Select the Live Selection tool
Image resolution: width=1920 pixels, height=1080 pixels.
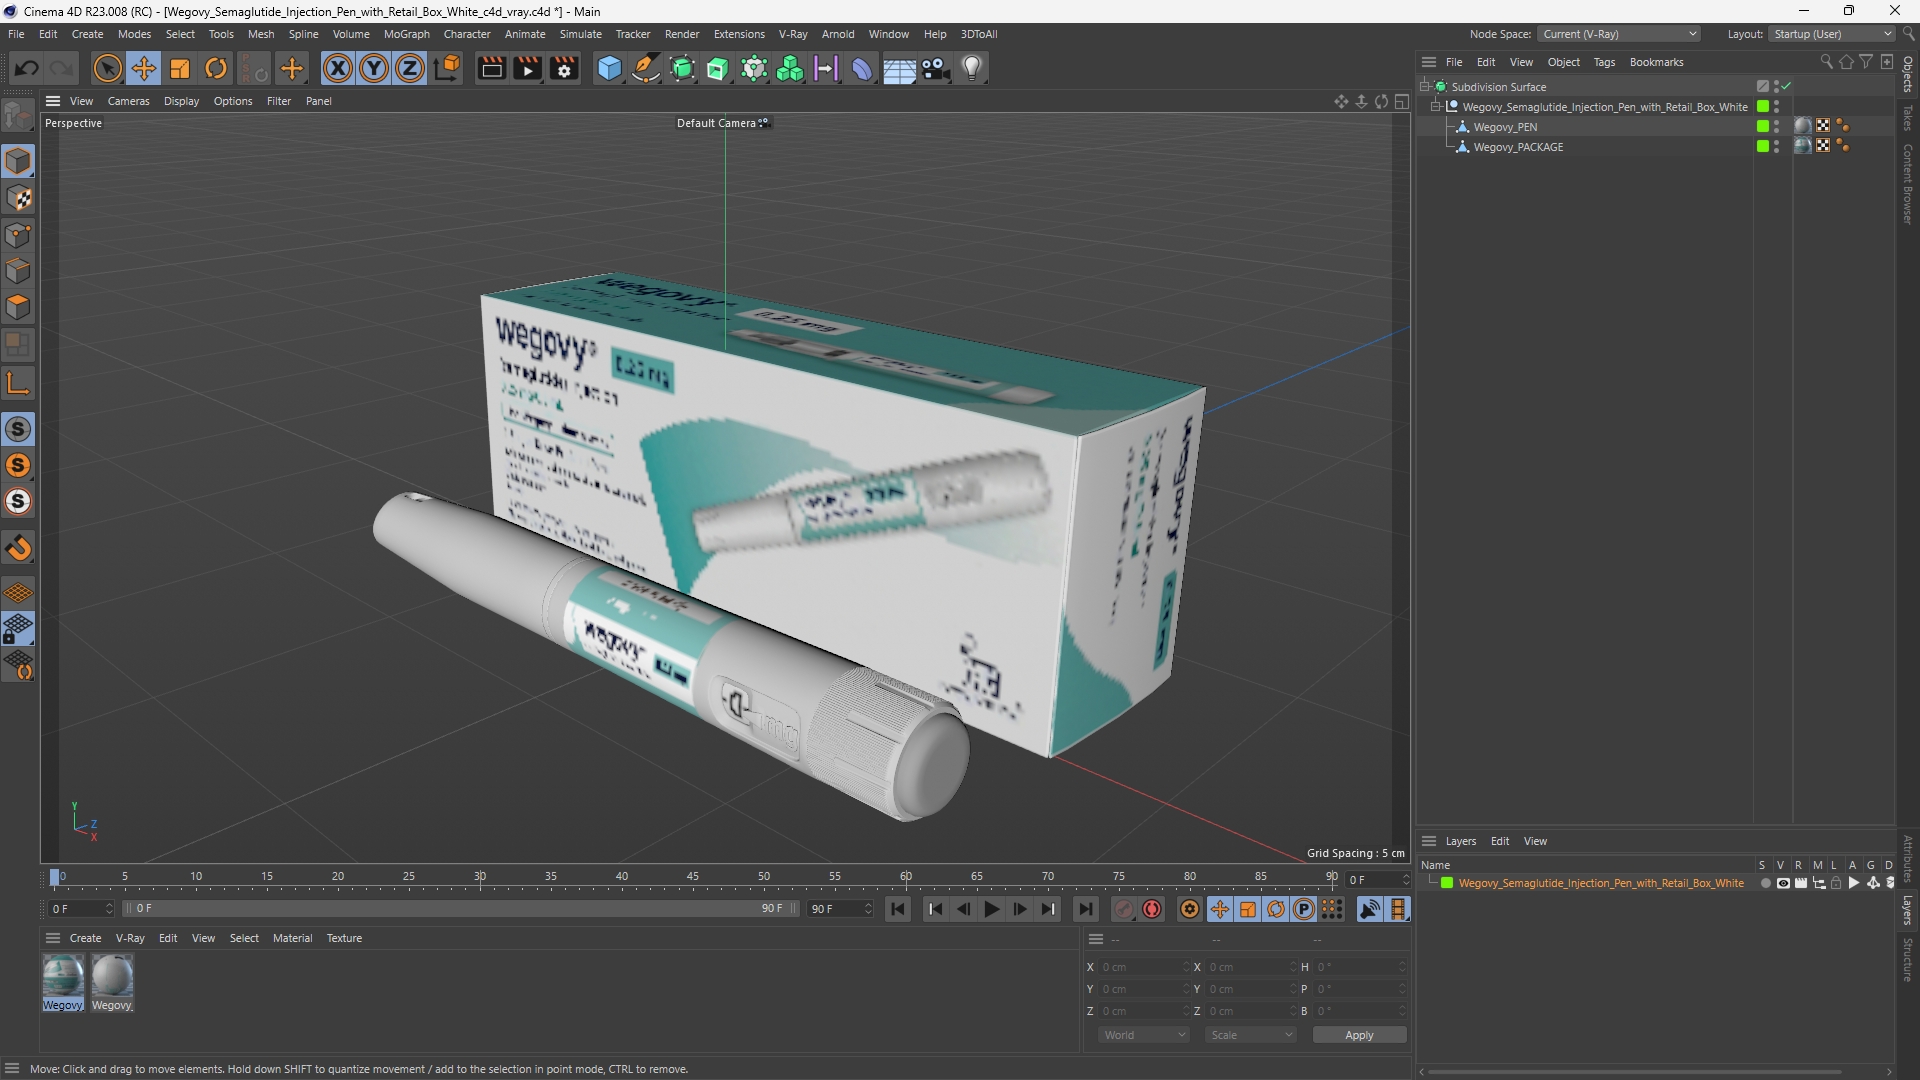[x=107, y=68]
